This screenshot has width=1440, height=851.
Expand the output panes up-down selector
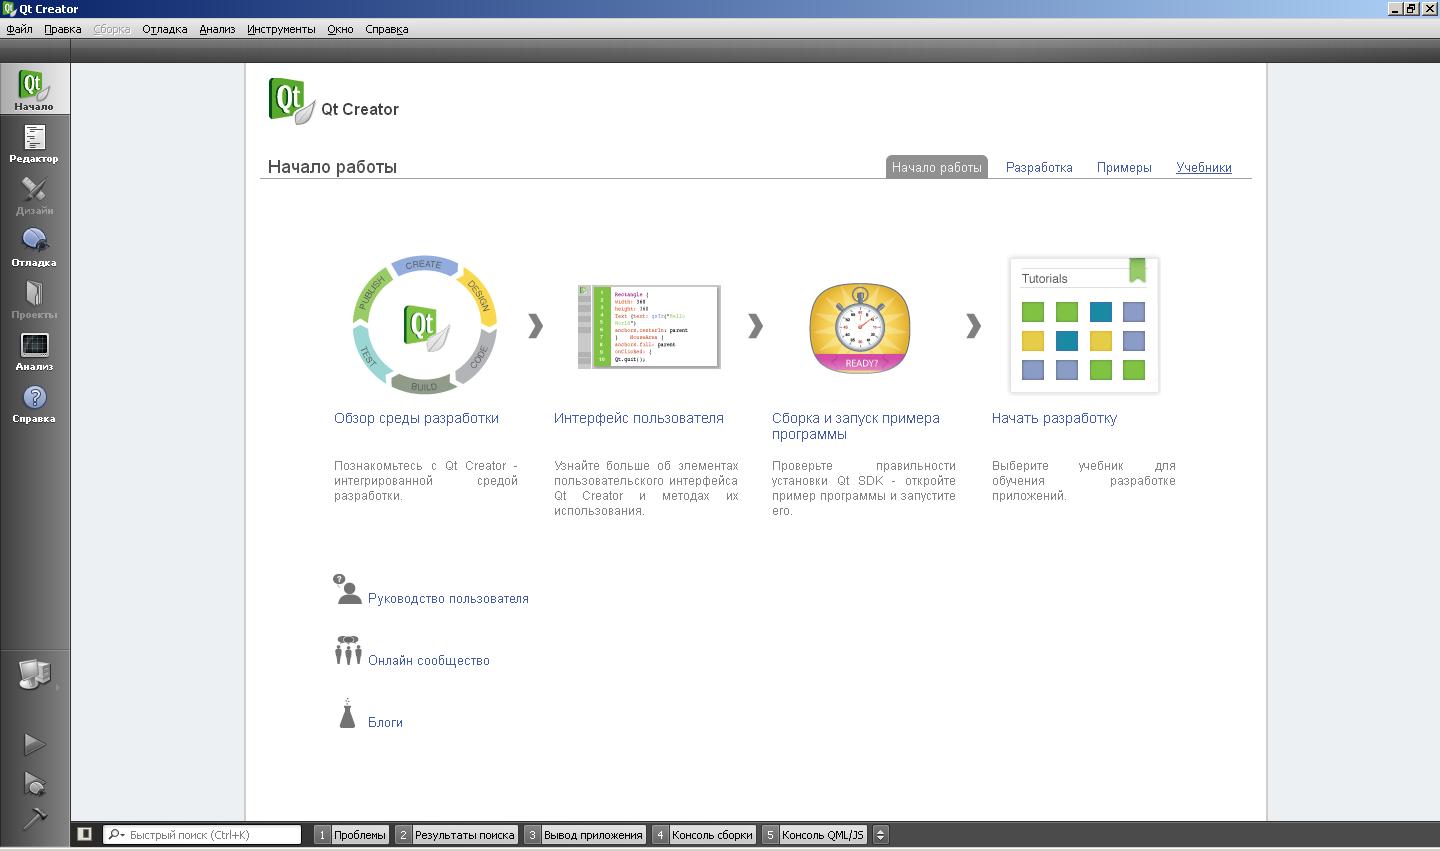click(880, 835)
